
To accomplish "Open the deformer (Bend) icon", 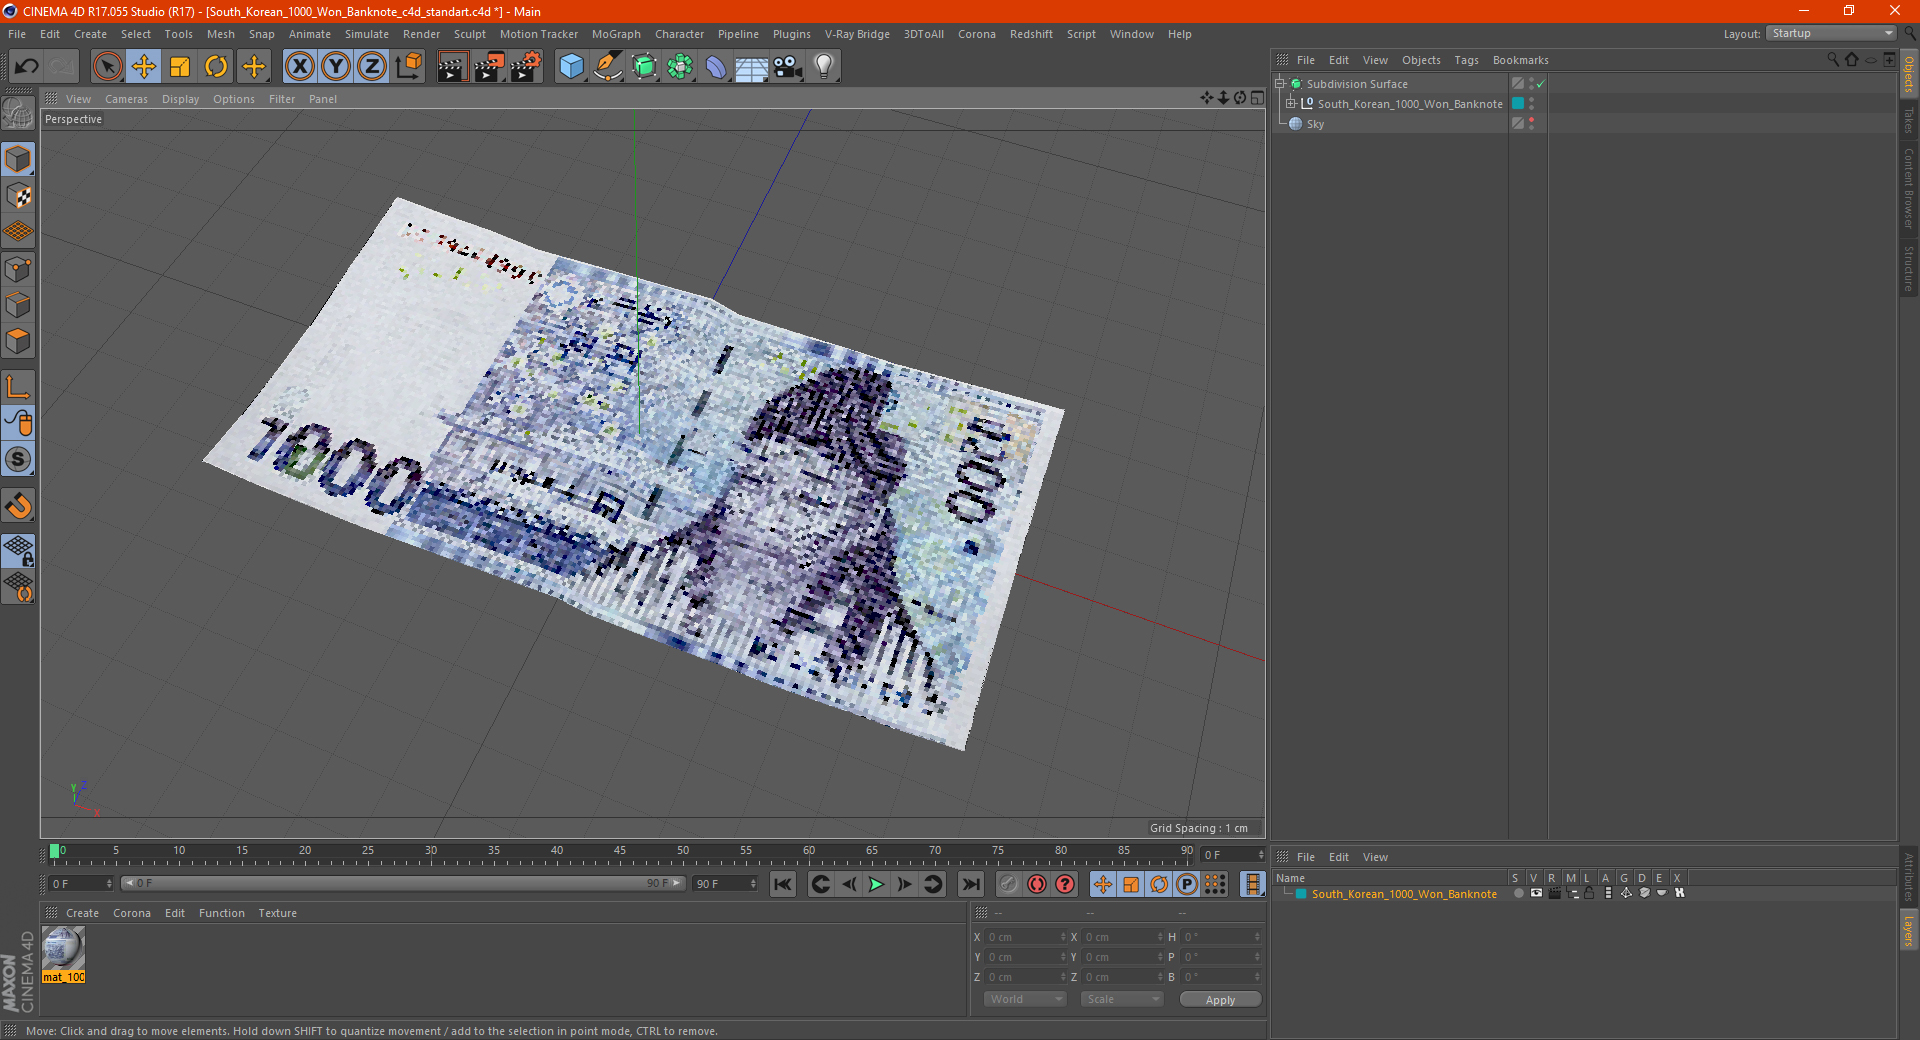I will (x=716, y=67).
